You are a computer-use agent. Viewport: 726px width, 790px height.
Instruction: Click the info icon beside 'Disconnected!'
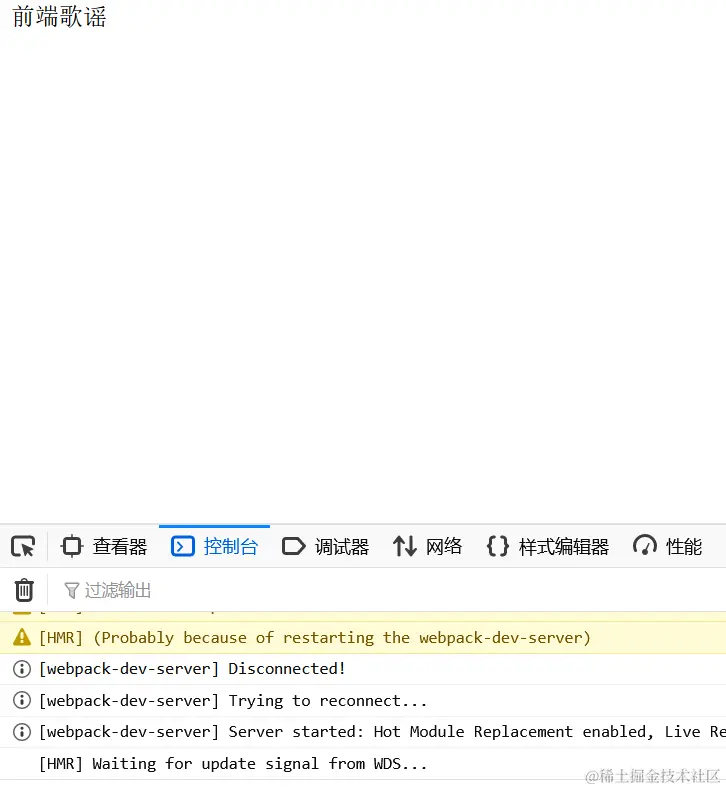coord(22,669)
